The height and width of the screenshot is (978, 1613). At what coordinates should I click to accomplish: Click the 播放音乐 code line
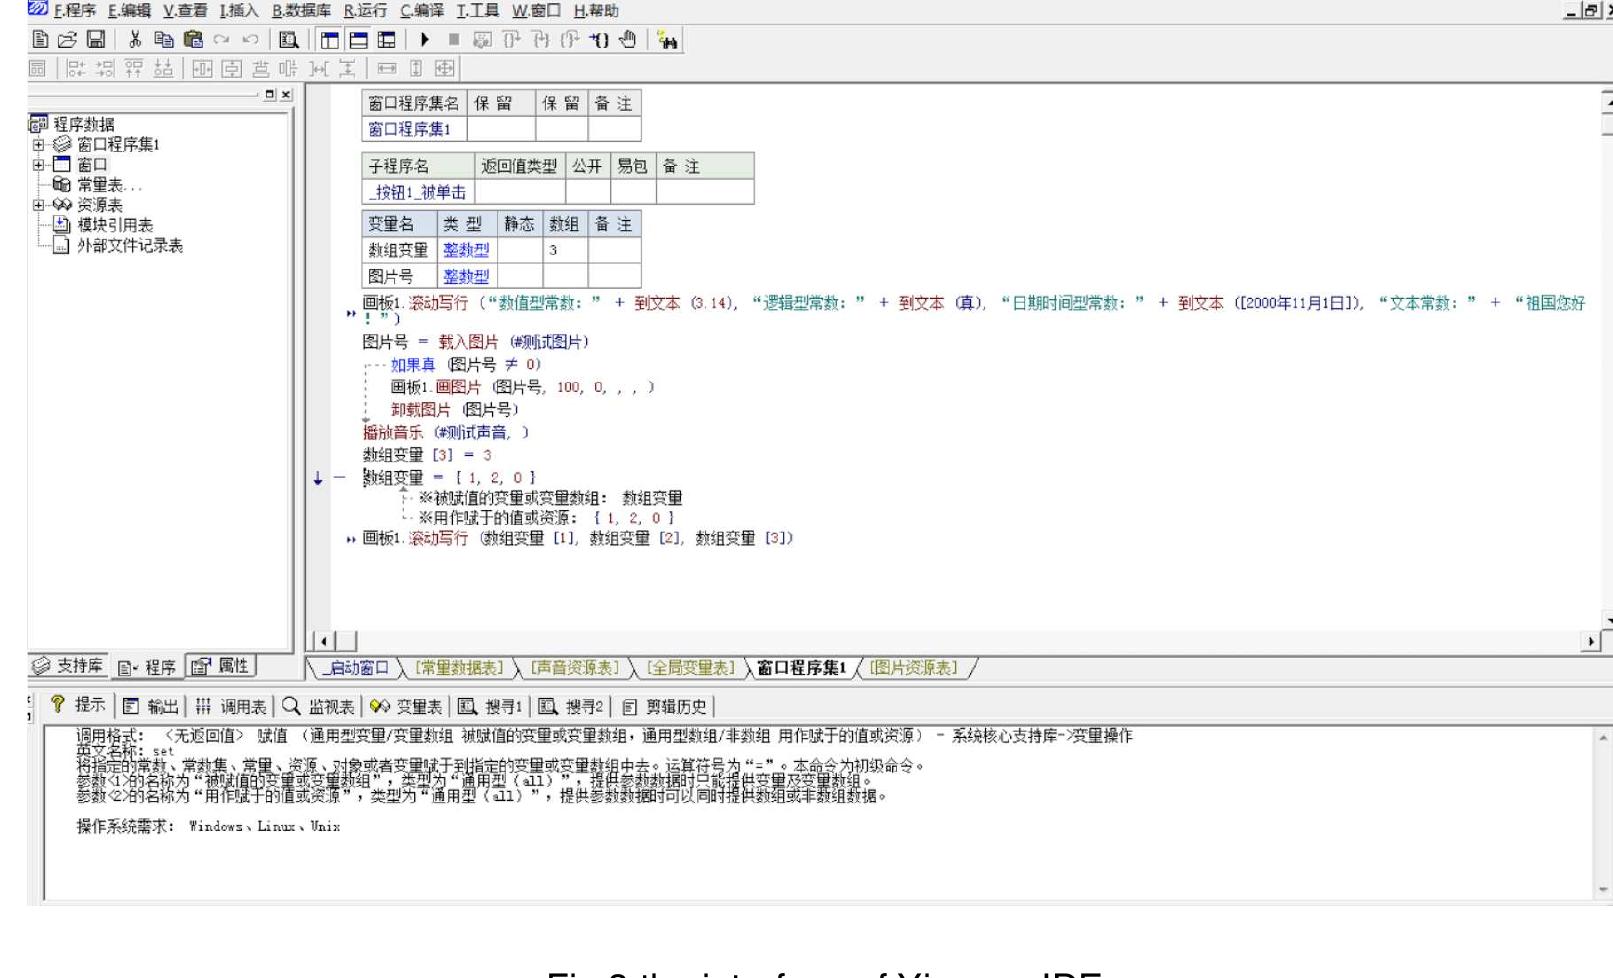coord(446,432)
